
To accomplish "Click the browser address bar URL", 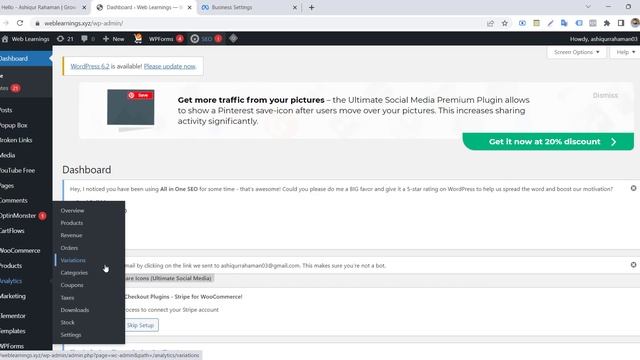I will [x=84, y=23].
